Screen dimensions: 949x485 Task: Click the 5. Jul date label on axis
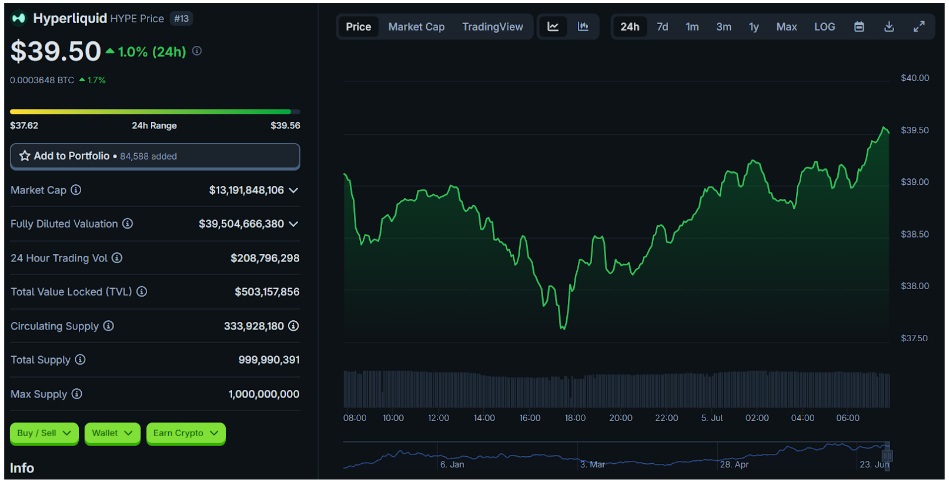(x=712, y=418)
